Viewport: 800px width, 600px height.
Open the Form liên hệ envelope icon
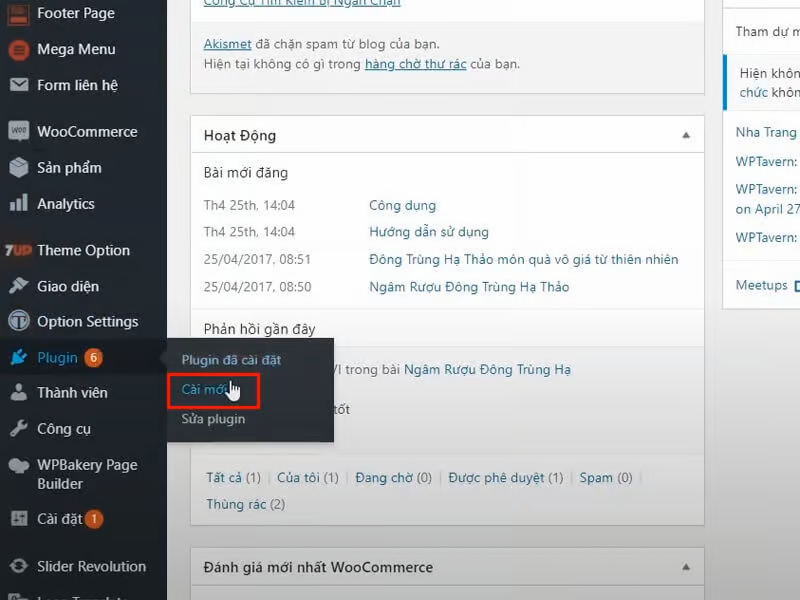(20, 85)
